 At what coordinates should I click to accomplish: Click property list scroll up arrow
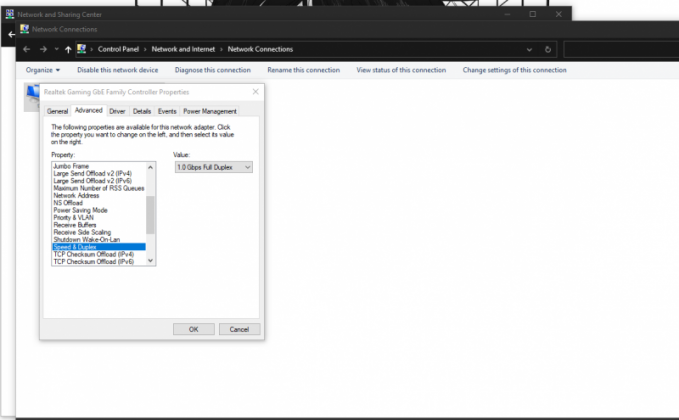tap(151, 167)
